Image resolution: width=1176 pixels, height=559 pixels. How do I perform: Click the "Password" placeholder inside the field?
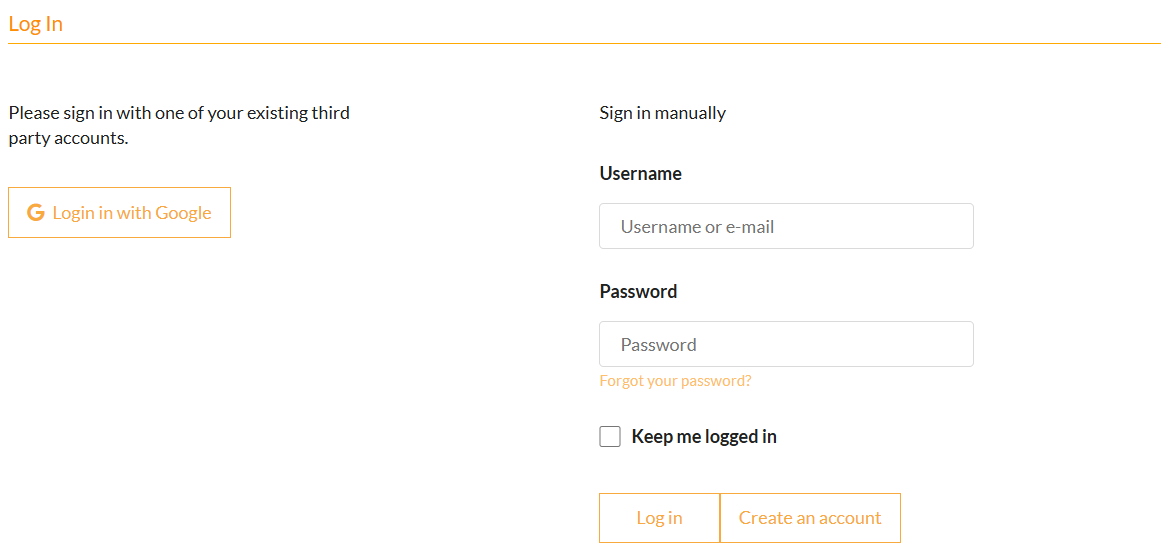(x=658, y=345)
